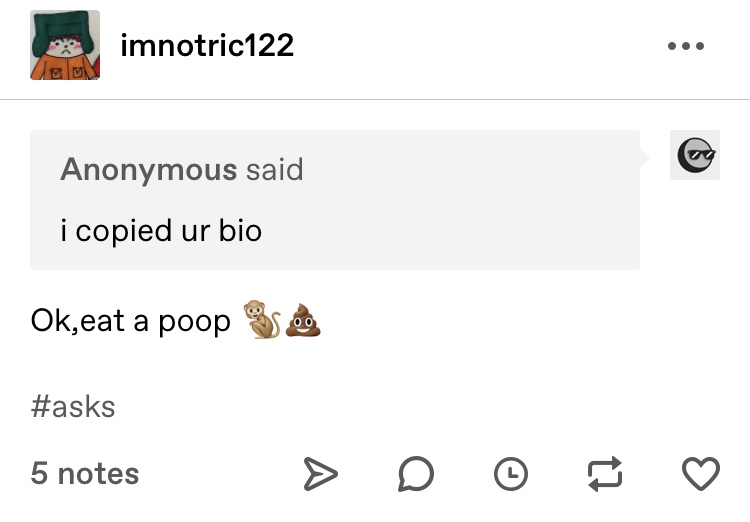Screen dimensions: 750x522
Task: Click the Anonymous said header text
Action: [x=182, y=169]
